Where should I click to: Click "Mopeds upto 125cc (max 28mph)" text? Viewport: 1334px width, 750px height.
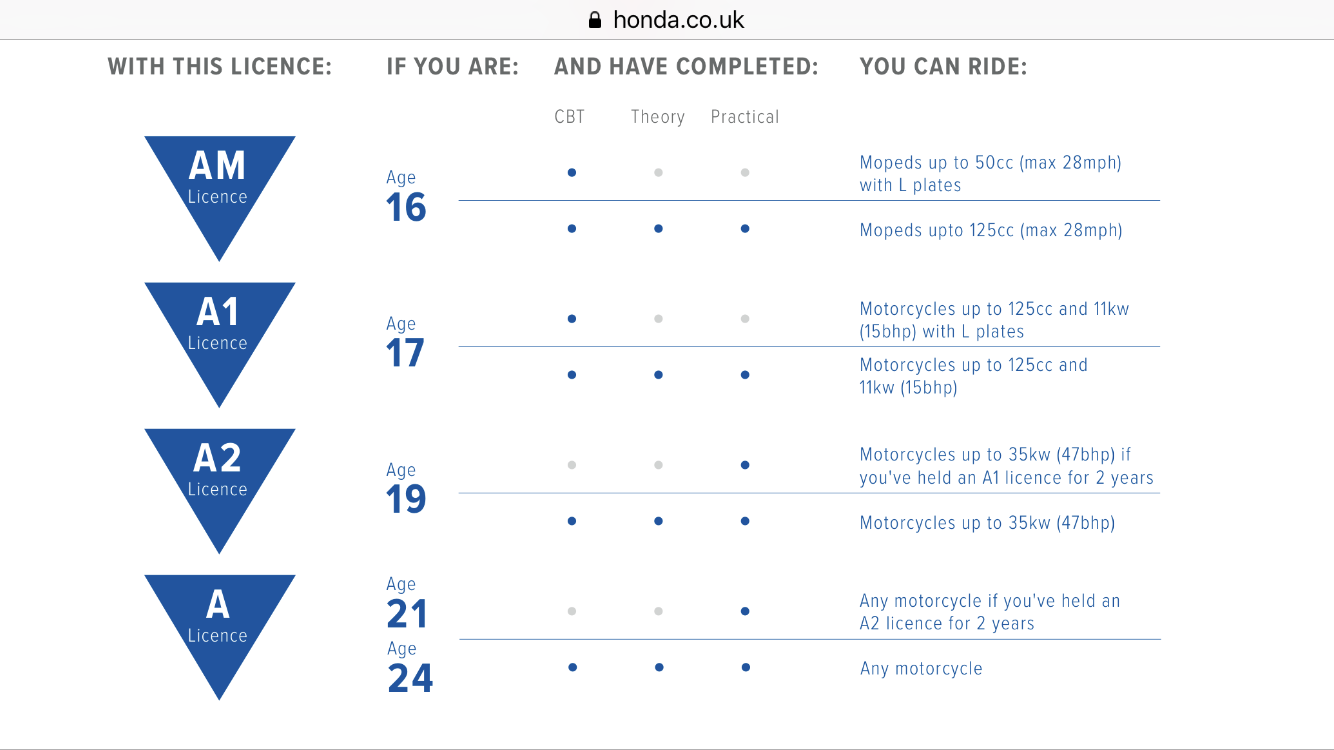990,231
